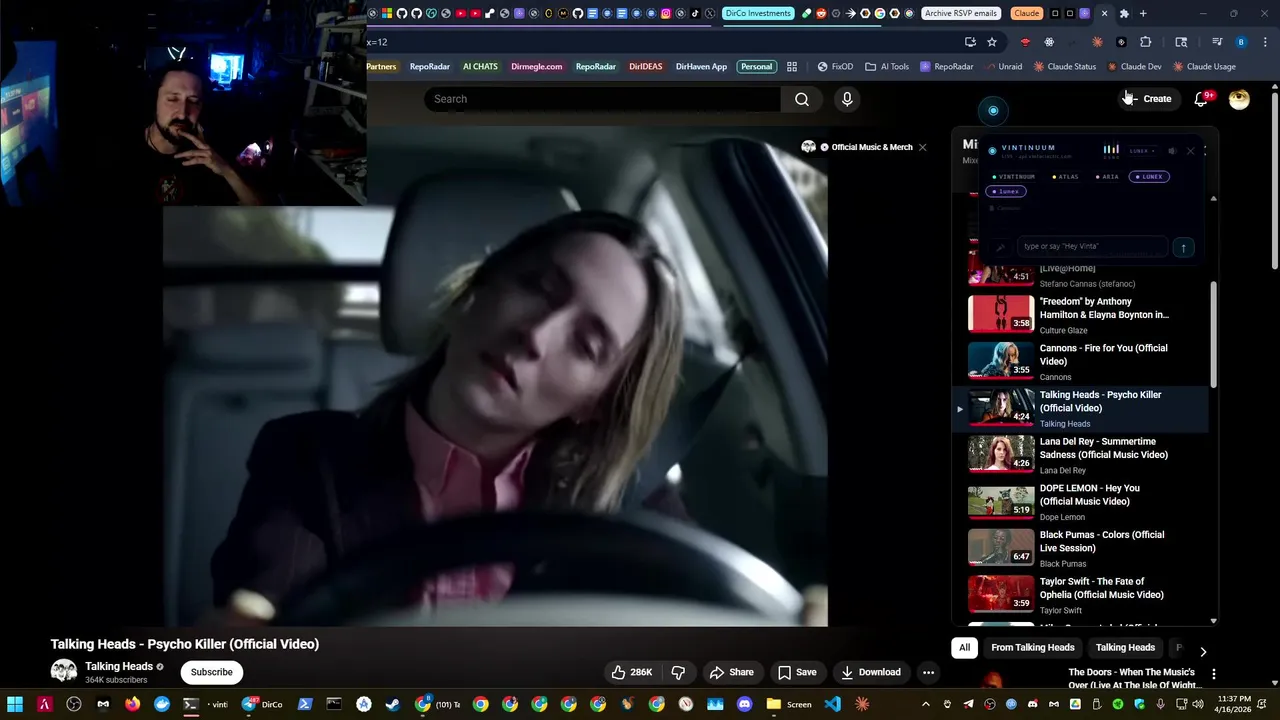Screen dimensions: 1280x720
Task: Click the Vintinuum Hey Vinta input
Action: click(1092, 247)
